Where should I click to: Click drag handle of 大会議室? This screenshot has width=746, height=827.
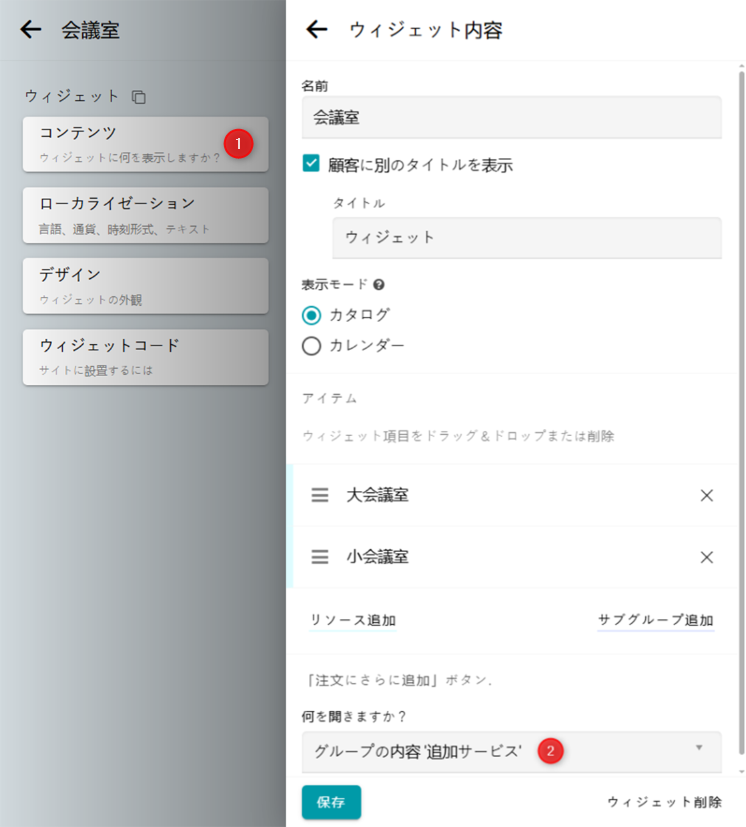click(320, 495)
